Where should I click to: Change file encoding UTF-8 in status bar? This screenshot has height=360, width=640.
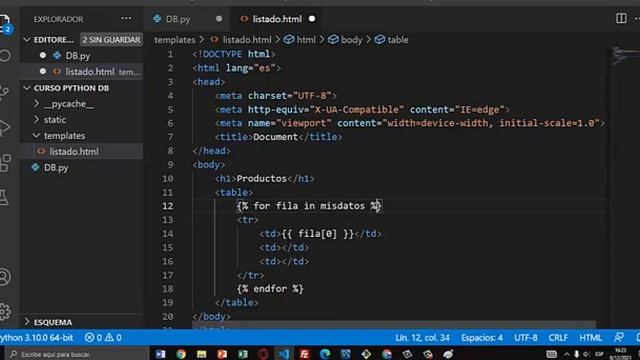(526, 338)
